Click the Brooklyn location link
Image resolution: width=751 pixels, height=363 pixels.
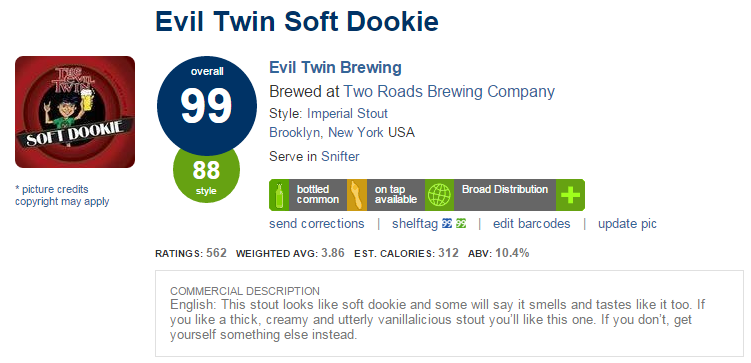tap(295, 132)
